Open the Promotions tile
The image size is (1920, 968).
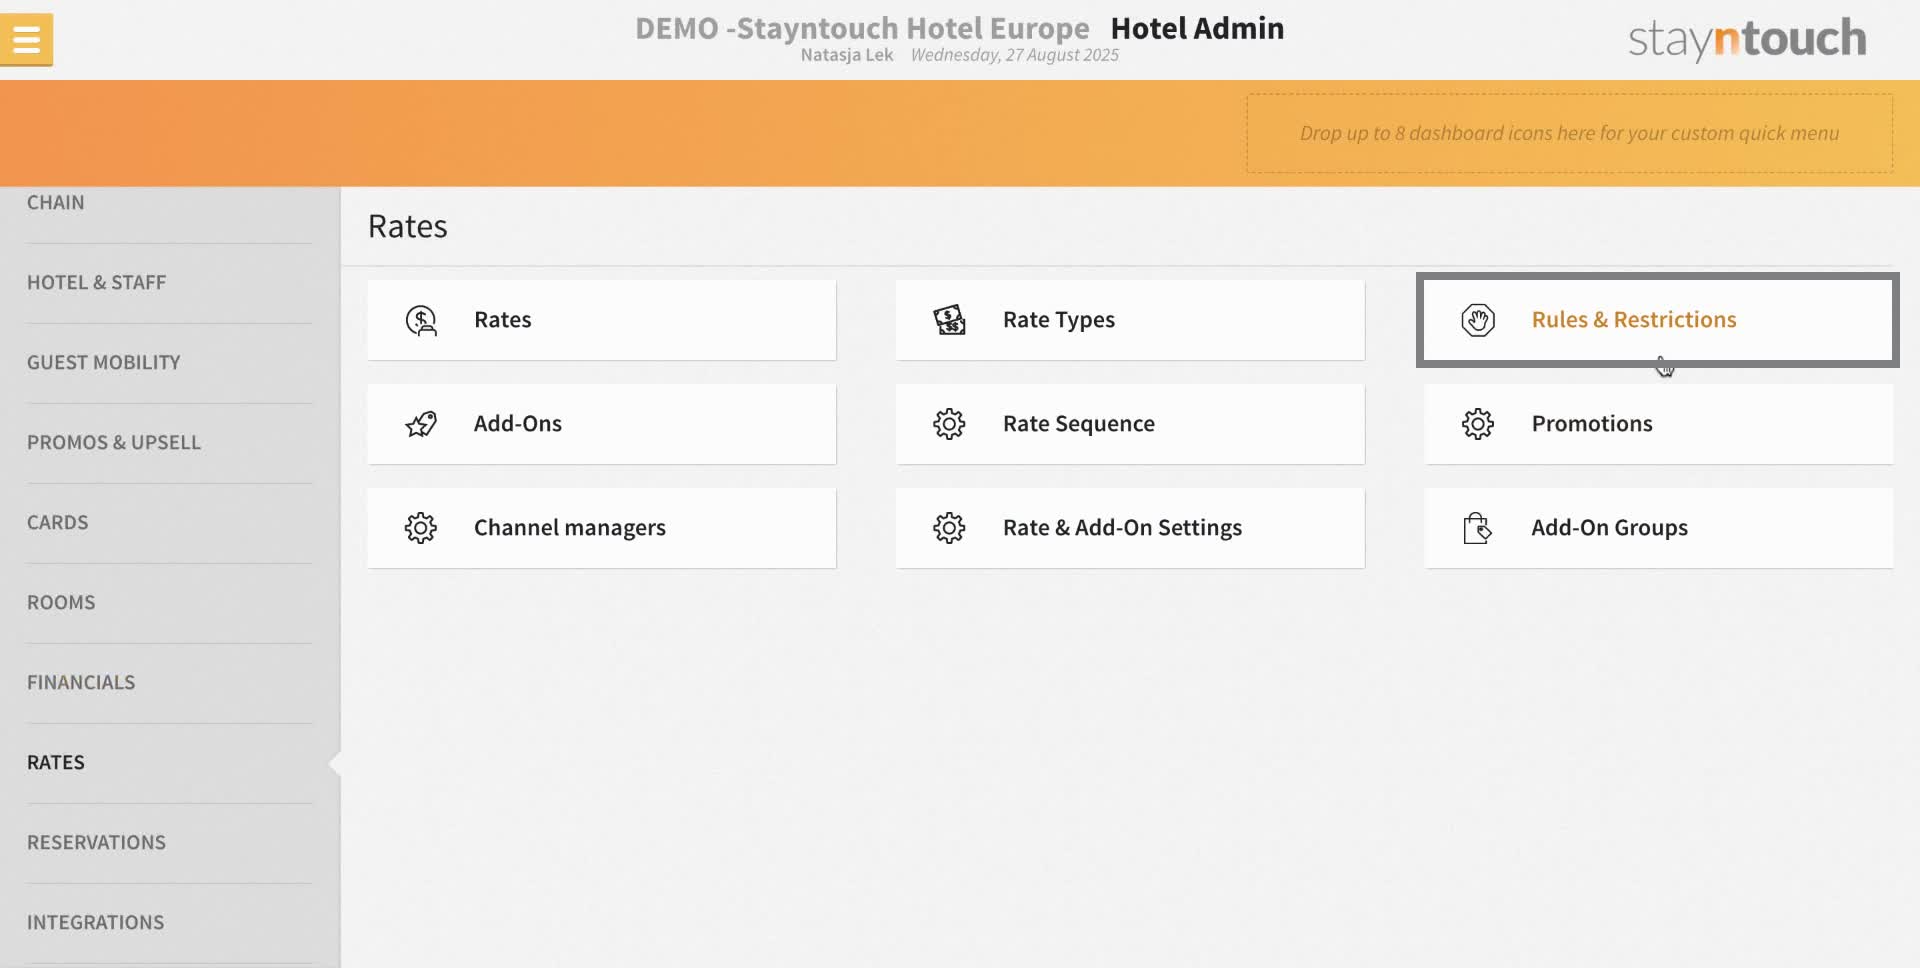click(x=1658, y=424)
